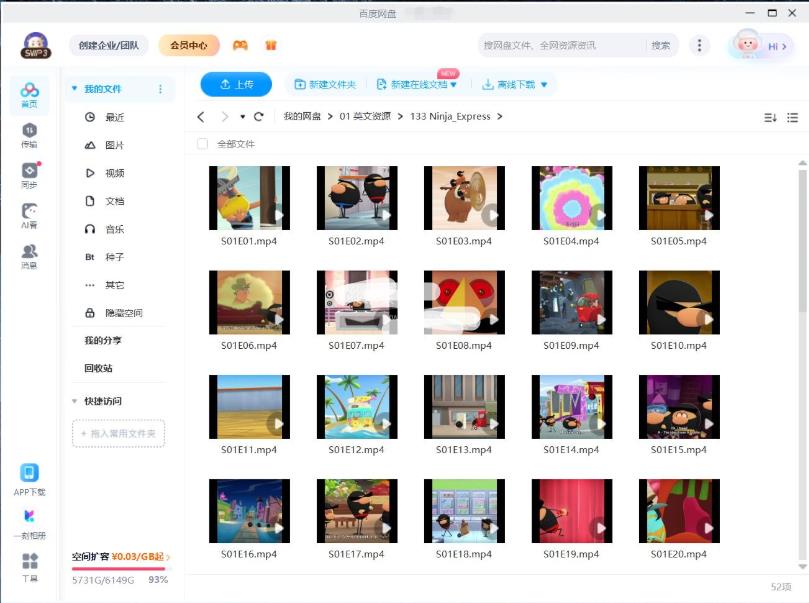The width and height of the screenshot is (809, 603).
Task: Navigate to 01 英文资源 breadcrumb
Action: pyautogui.click(x=365, y=117)
